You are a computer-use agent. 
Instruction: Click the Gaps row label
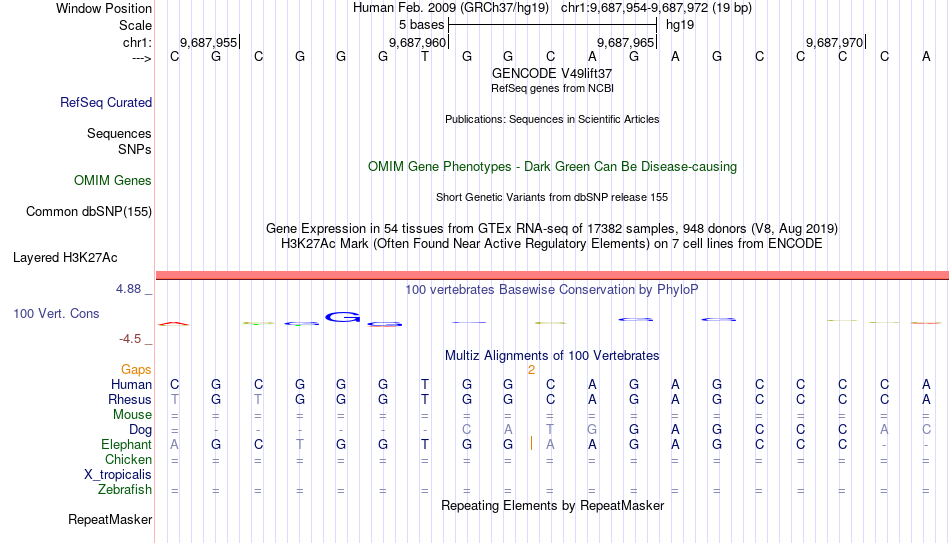tap(136, 370)
